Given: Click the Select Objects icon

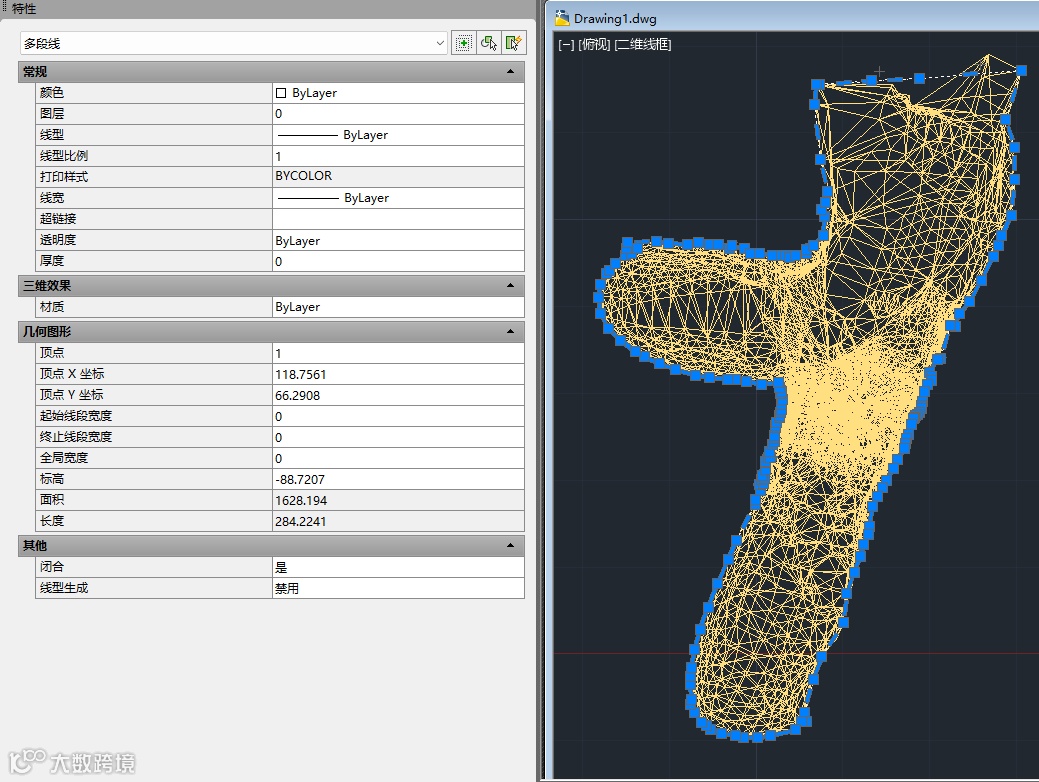Looking at the screenshot, I should click(x=489, y=43).
